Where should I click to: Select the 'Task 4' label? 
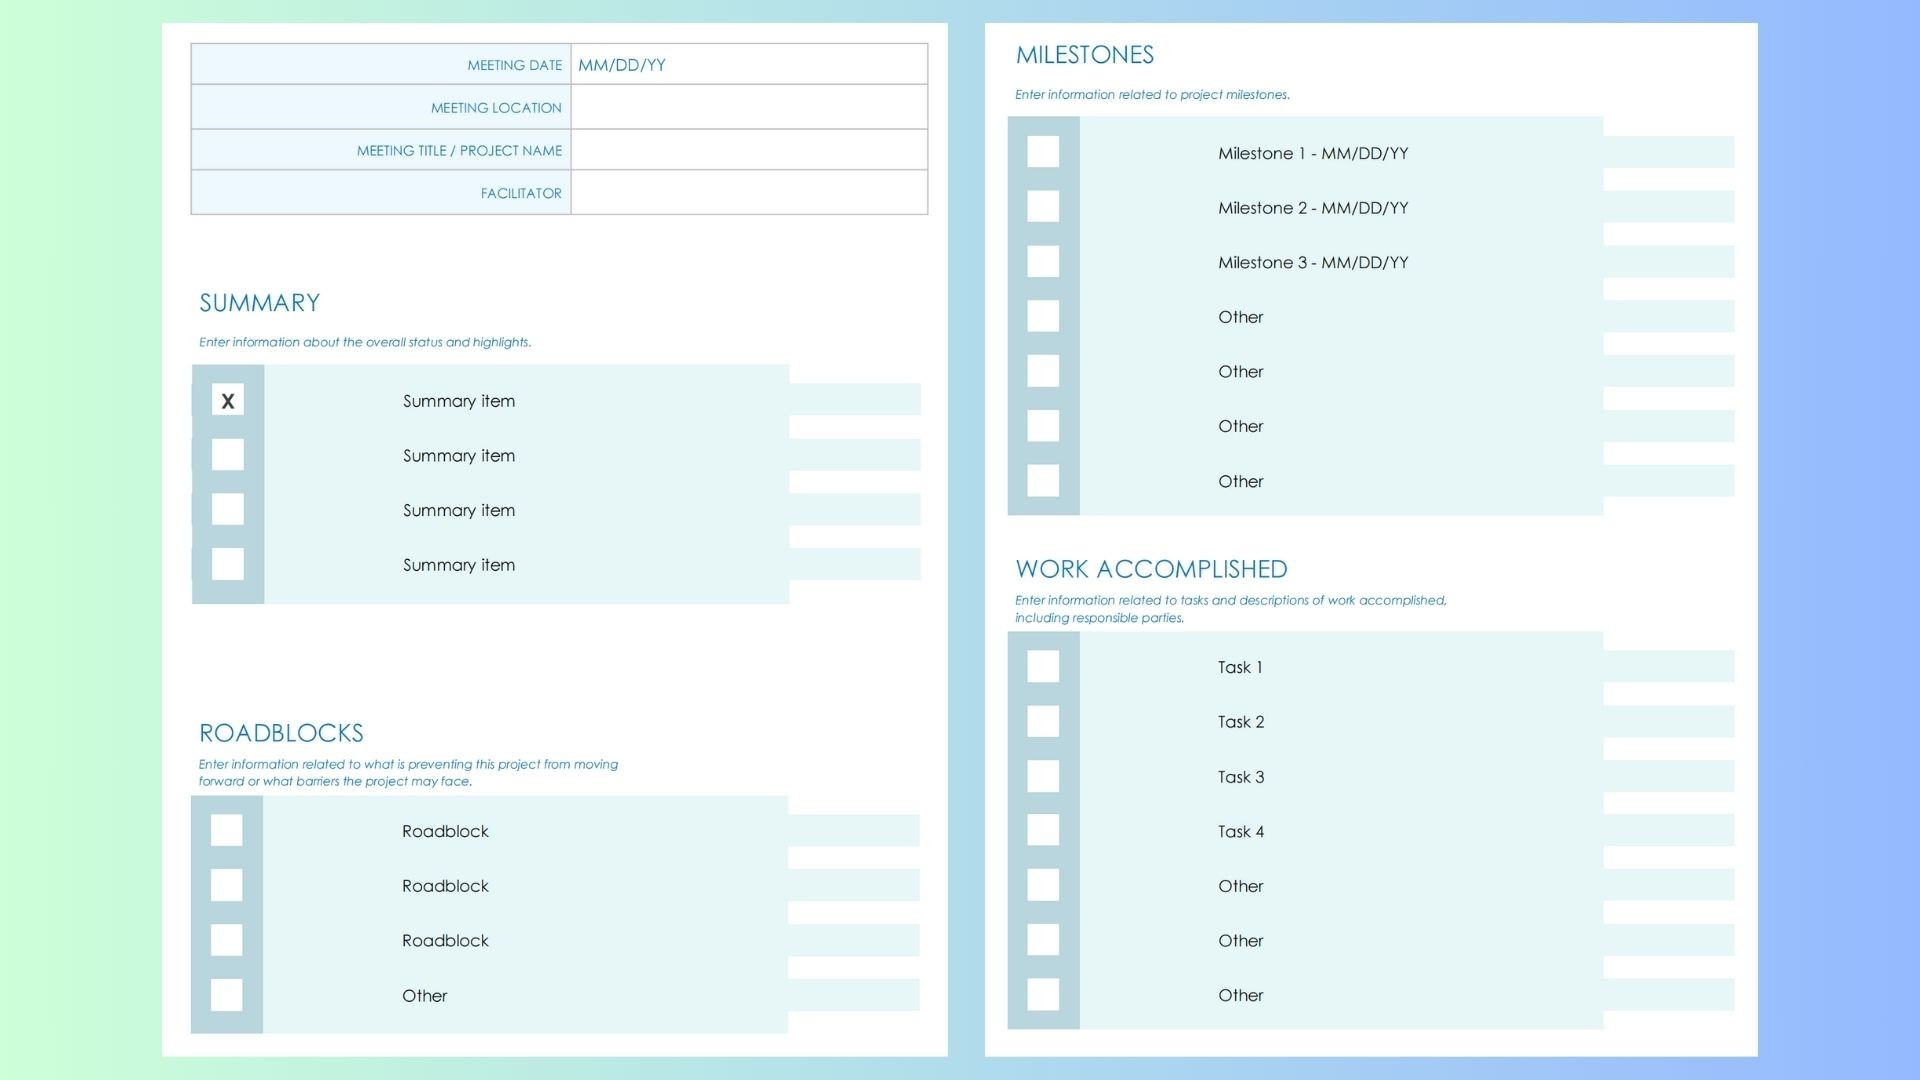pos(1241,831)
